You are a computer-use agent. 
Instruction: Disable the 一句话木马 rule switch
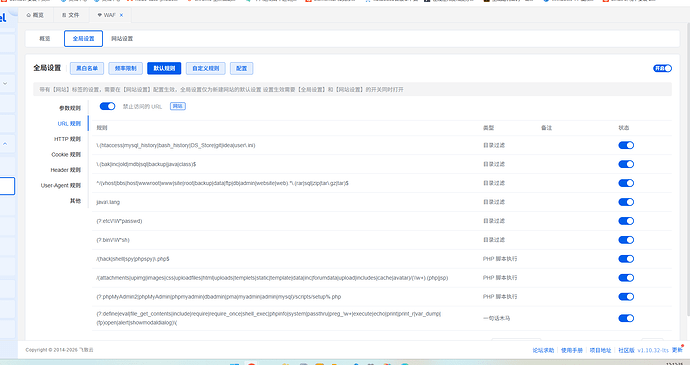[626, 318]
